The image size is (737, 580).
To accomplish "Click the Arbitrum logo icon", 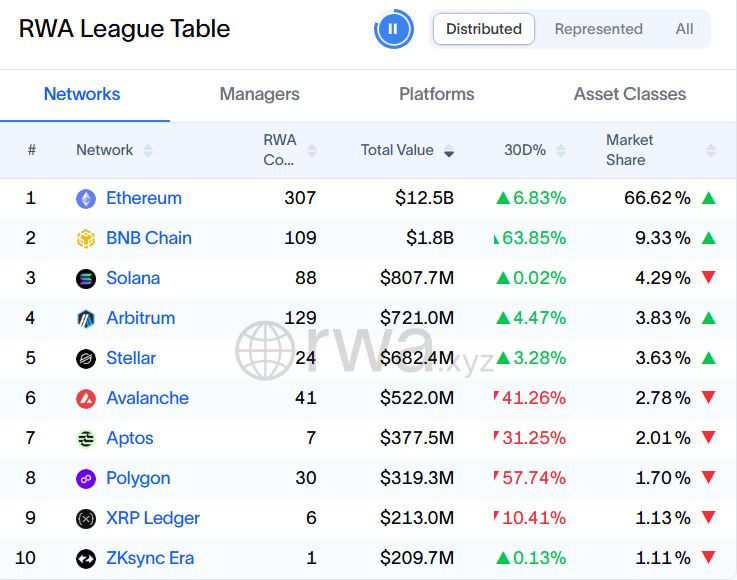I will [x=86, y=319].
